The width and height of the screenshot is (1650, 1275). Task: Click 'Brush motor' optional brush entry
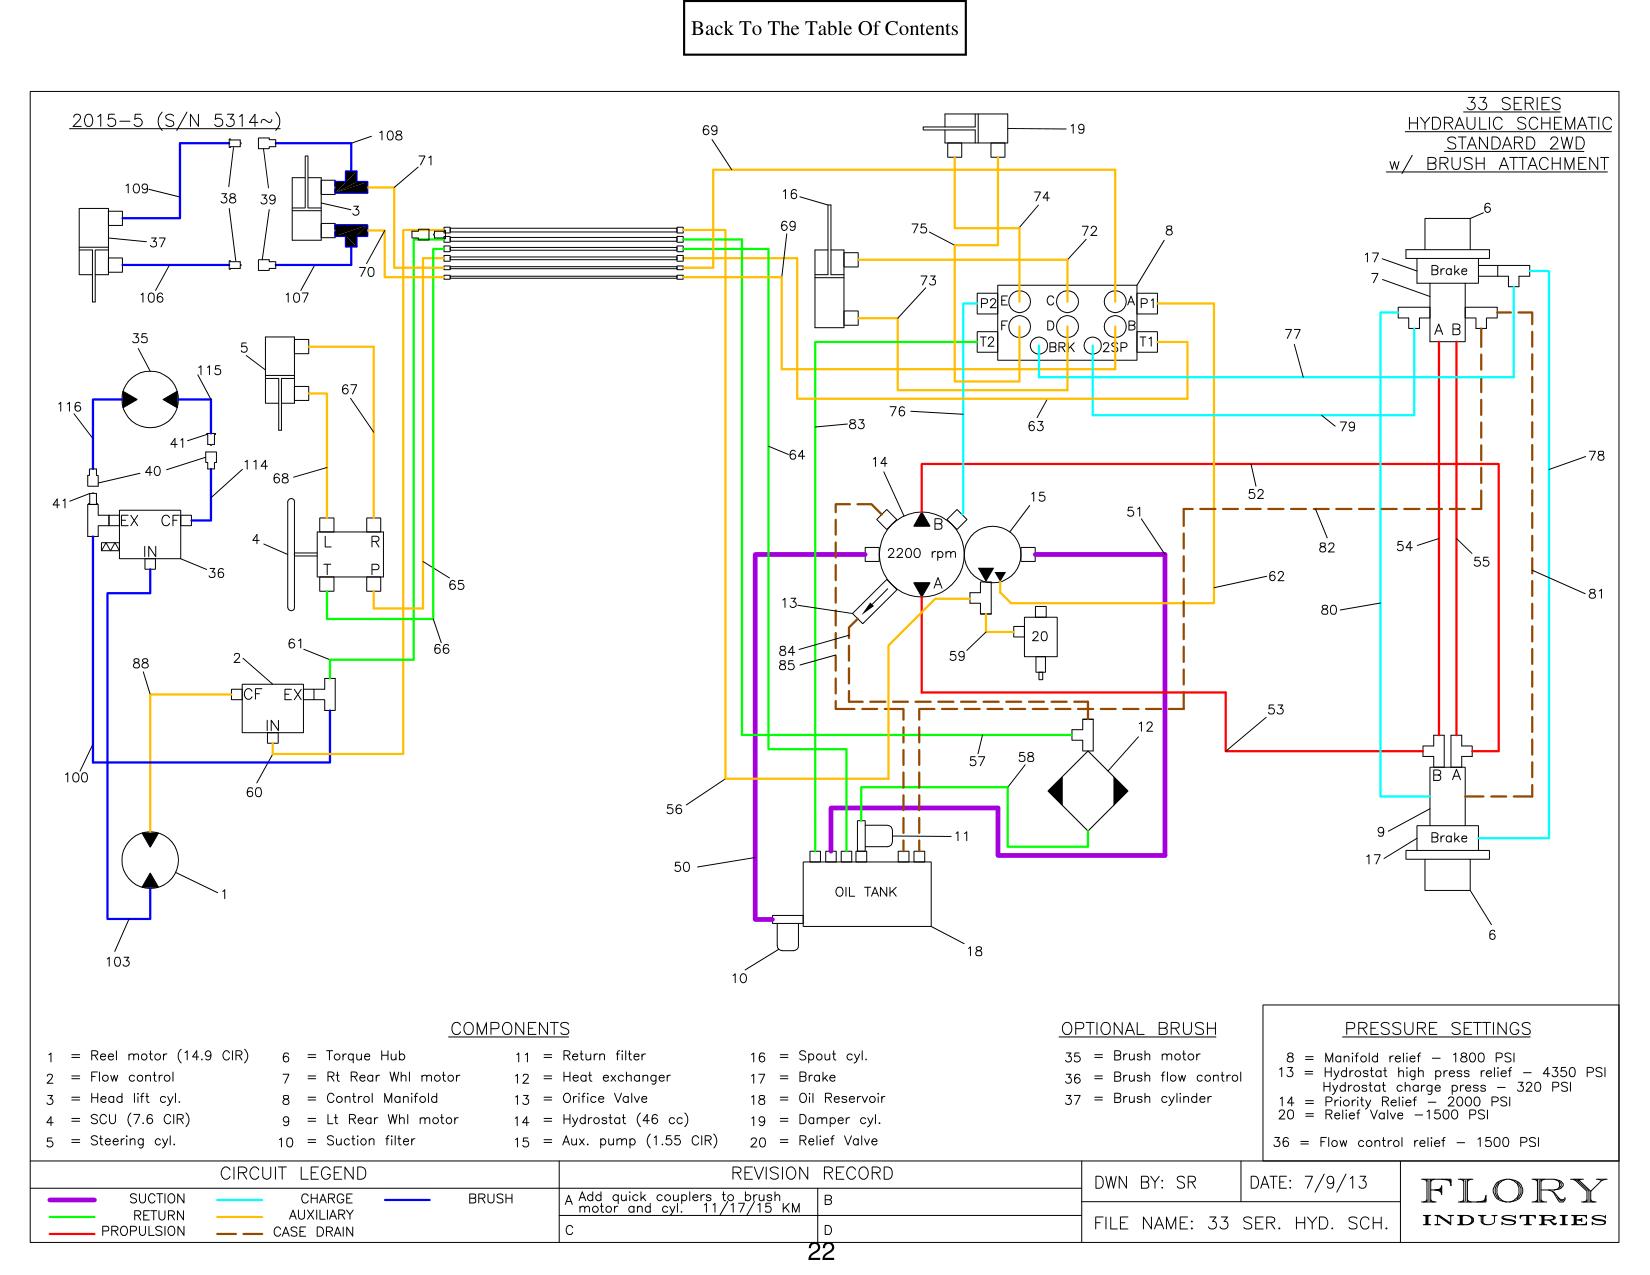(1132, 1056)
